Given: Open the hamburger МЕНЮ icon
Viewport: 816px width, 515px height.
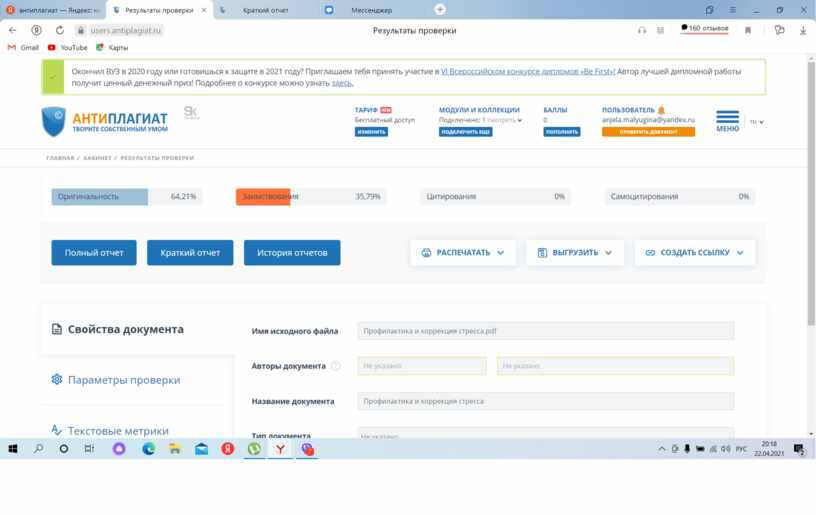Looking at the screenshot, I should (x=727, y=121).
